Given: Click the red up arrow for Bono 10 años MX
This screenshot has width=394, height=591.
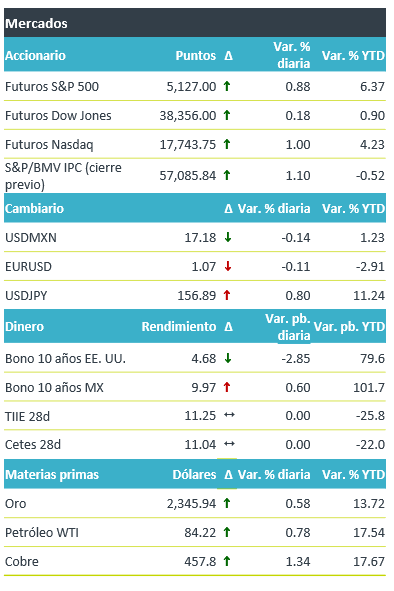Looking at the screenshot, I should (x=227, y=387).
